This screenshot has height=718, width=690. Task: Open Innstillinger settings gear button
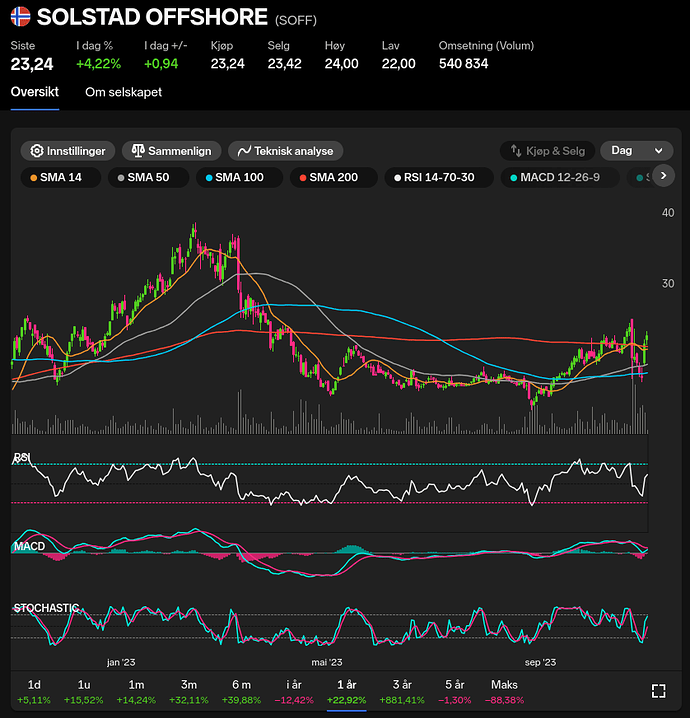coord(68,151)
